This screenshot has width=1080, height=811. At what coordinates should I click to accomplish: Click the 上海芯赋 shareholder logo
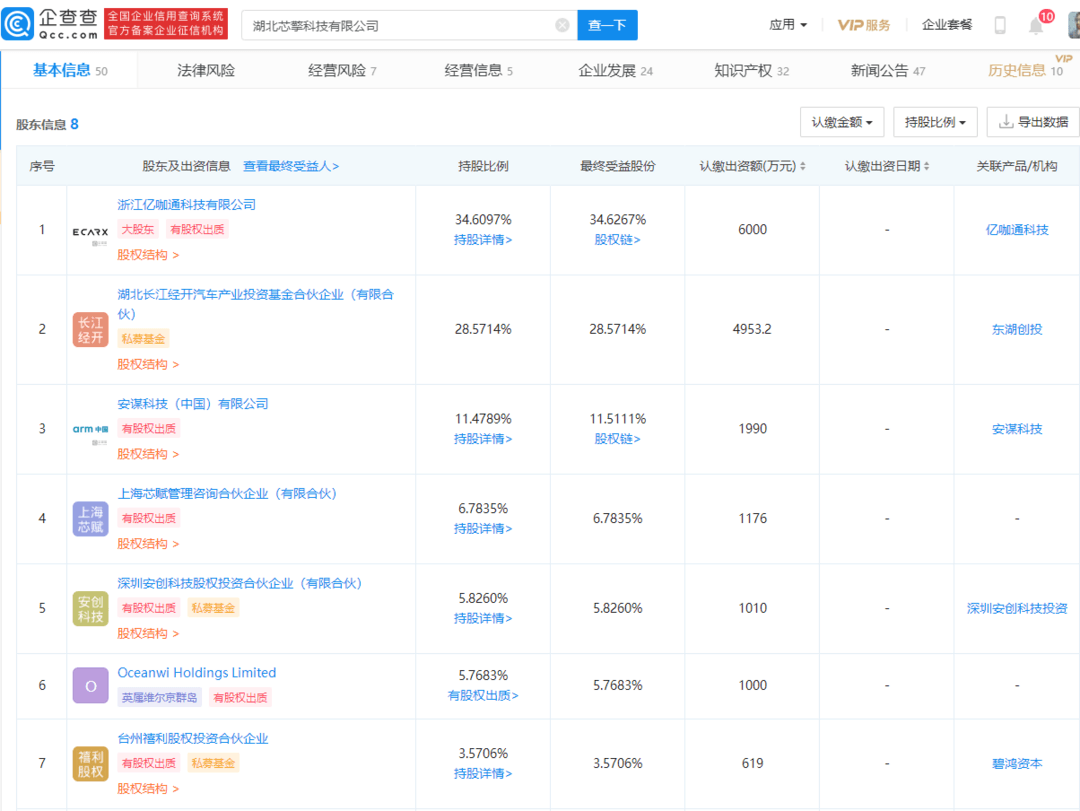[90, 519]
